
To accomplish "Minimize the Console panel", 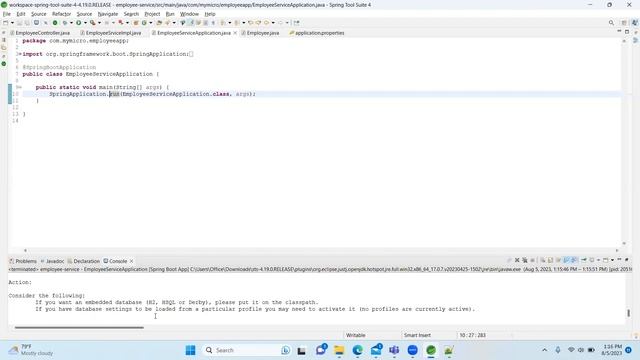I will [x=619, y=260].
